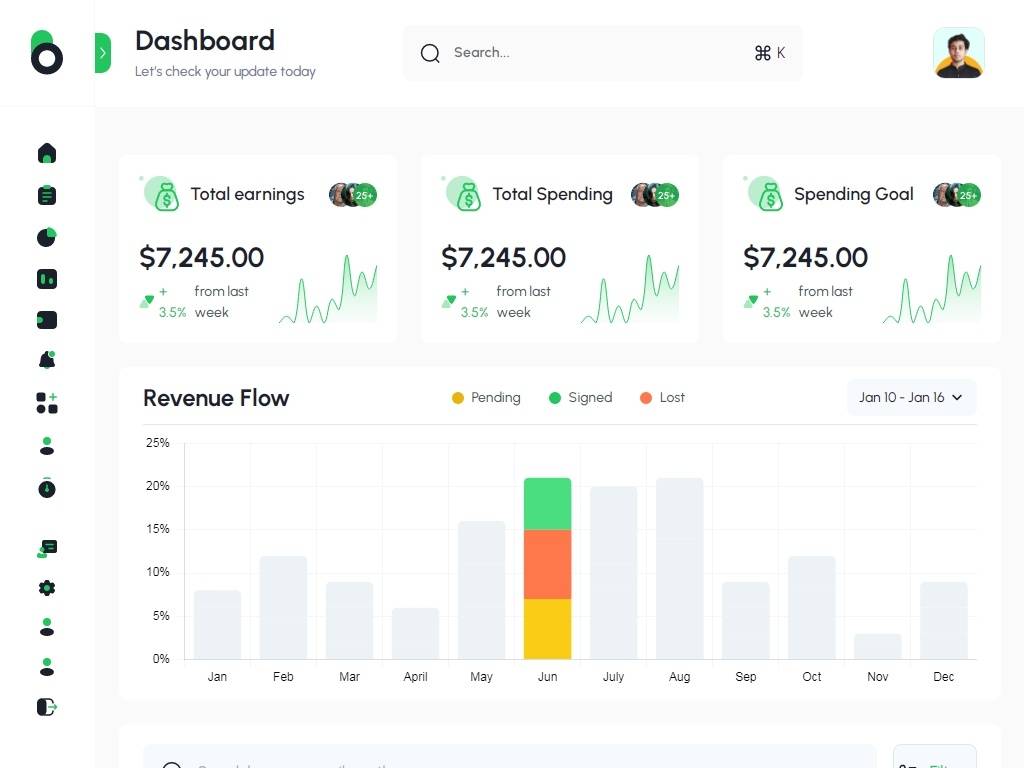Toggle the Lost legend item
1024x768 pixels.
tap(662, 398)
